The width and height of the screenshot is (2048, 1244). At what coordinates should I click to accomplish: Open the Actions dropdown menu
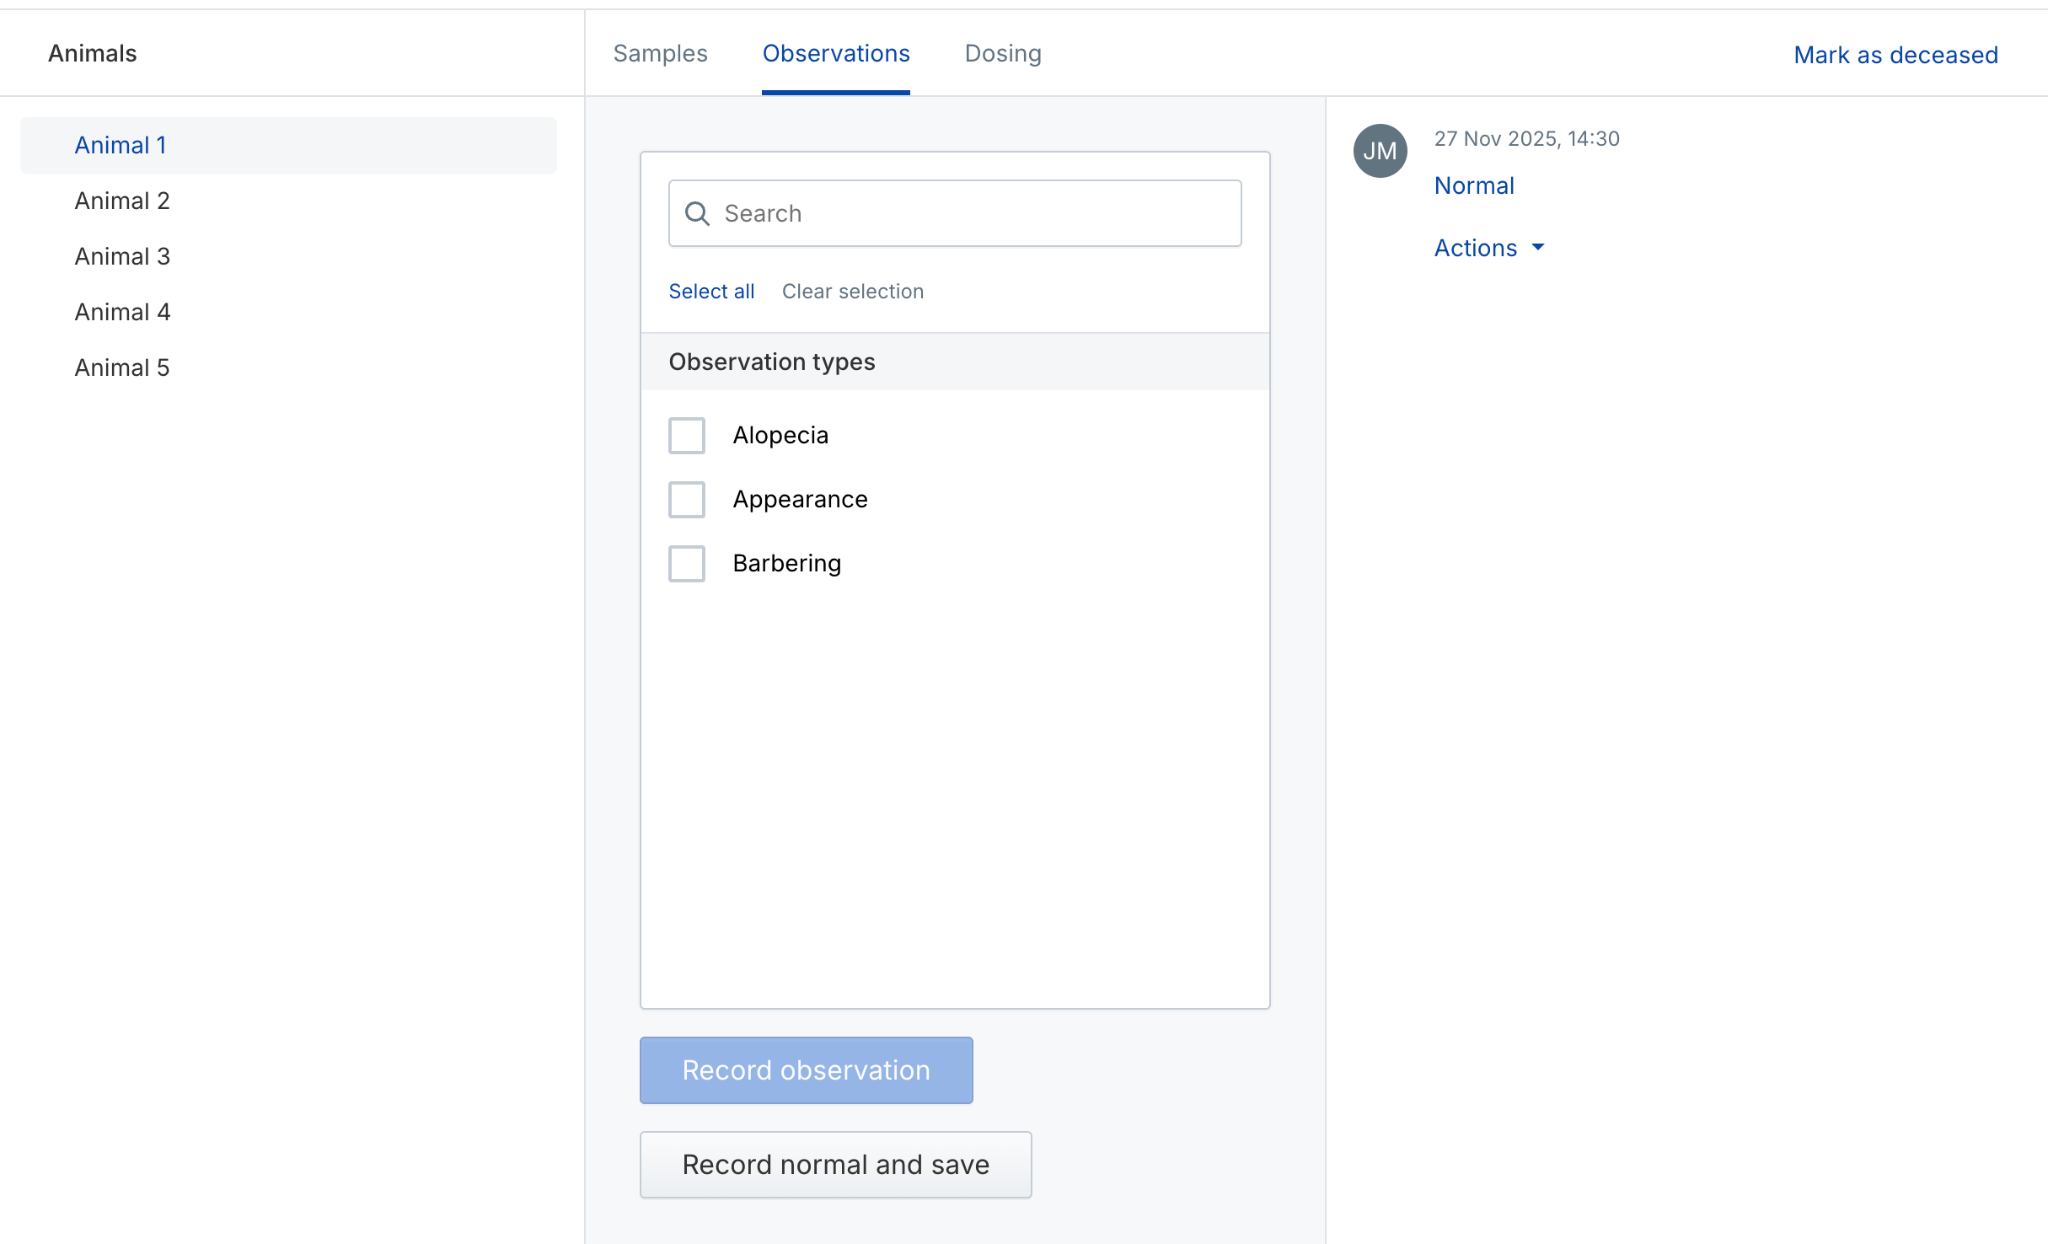pos(1476,247)
